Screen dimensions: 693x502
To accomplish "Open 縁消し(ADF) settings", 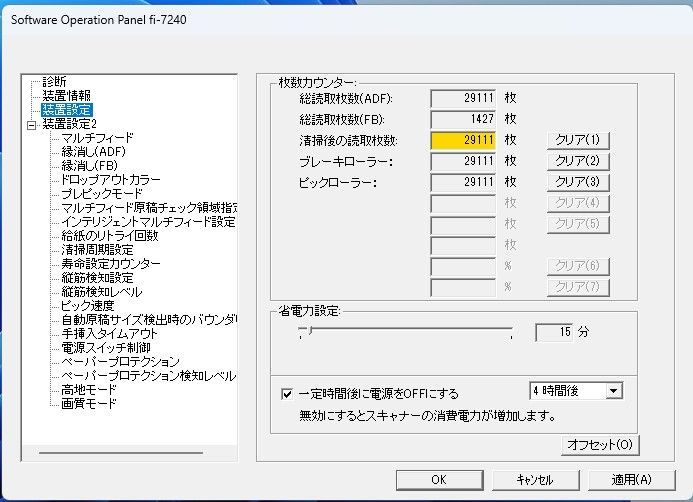I will (93, 152).
